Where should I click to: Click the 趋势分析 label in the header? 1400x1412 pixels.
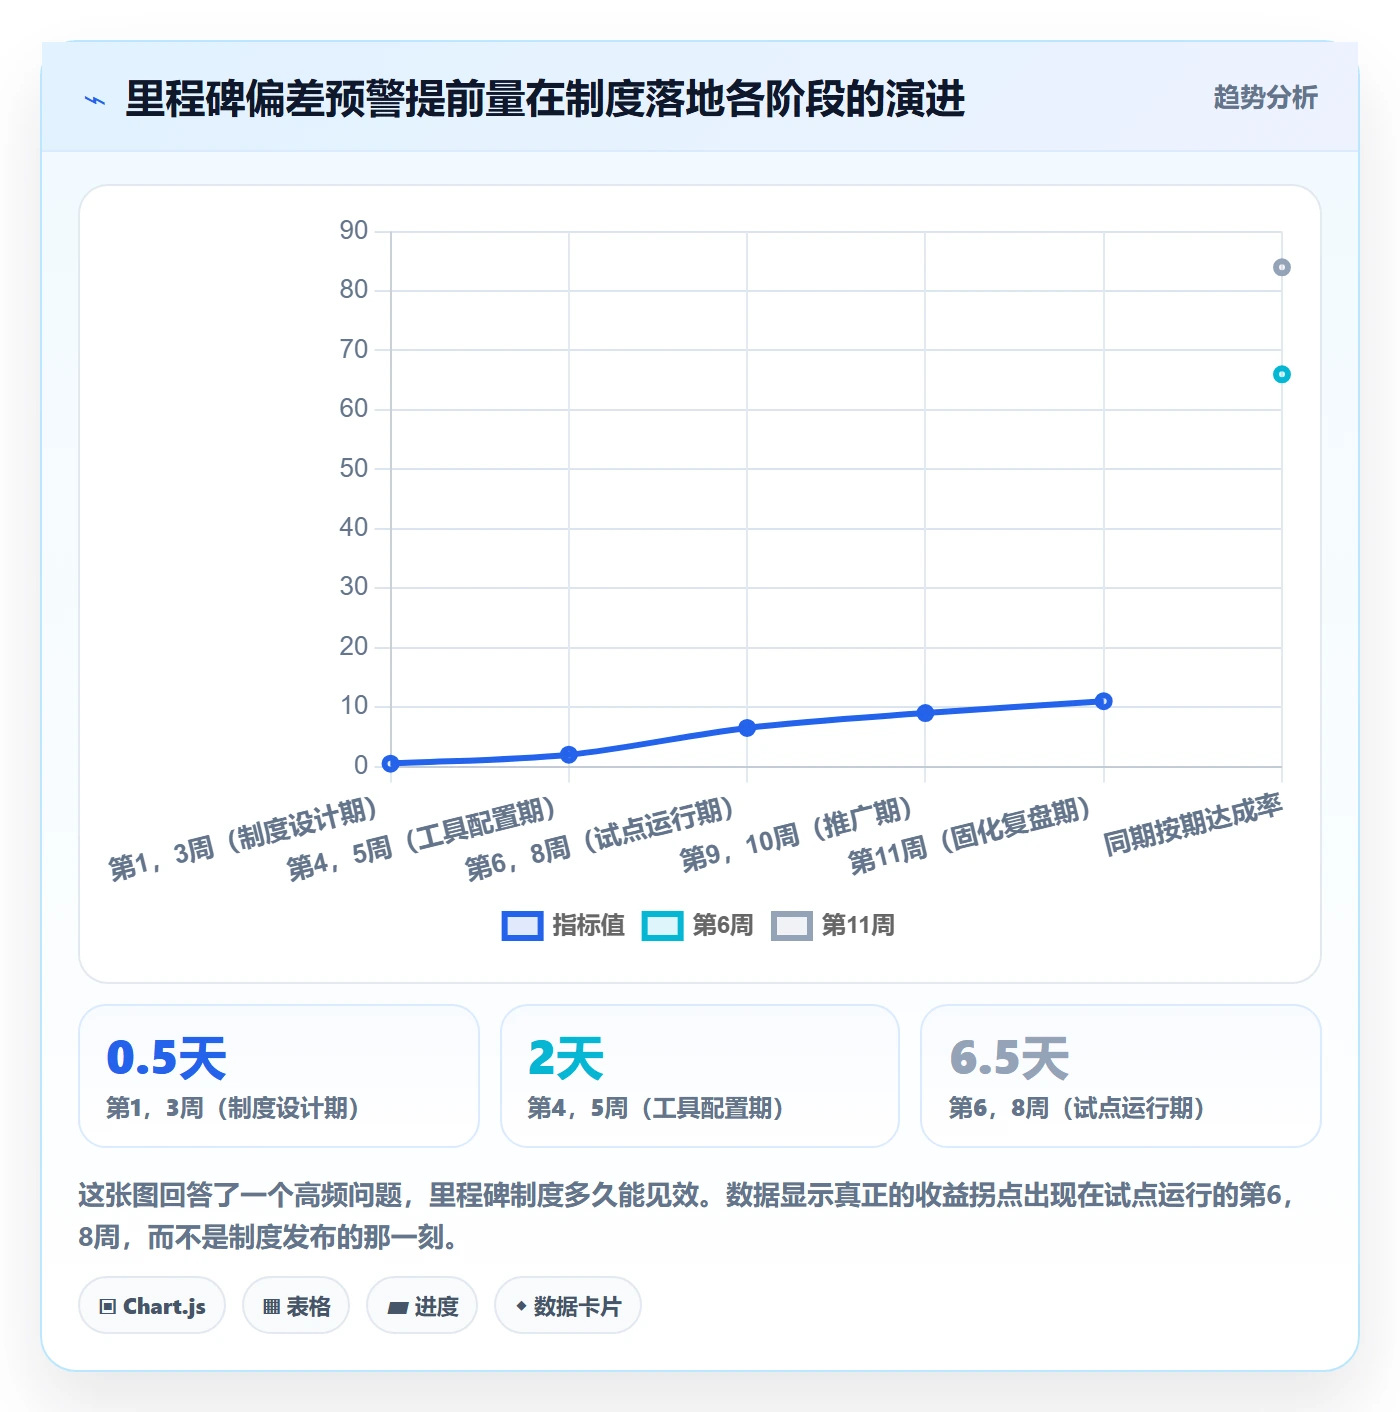click(1265, 98)
